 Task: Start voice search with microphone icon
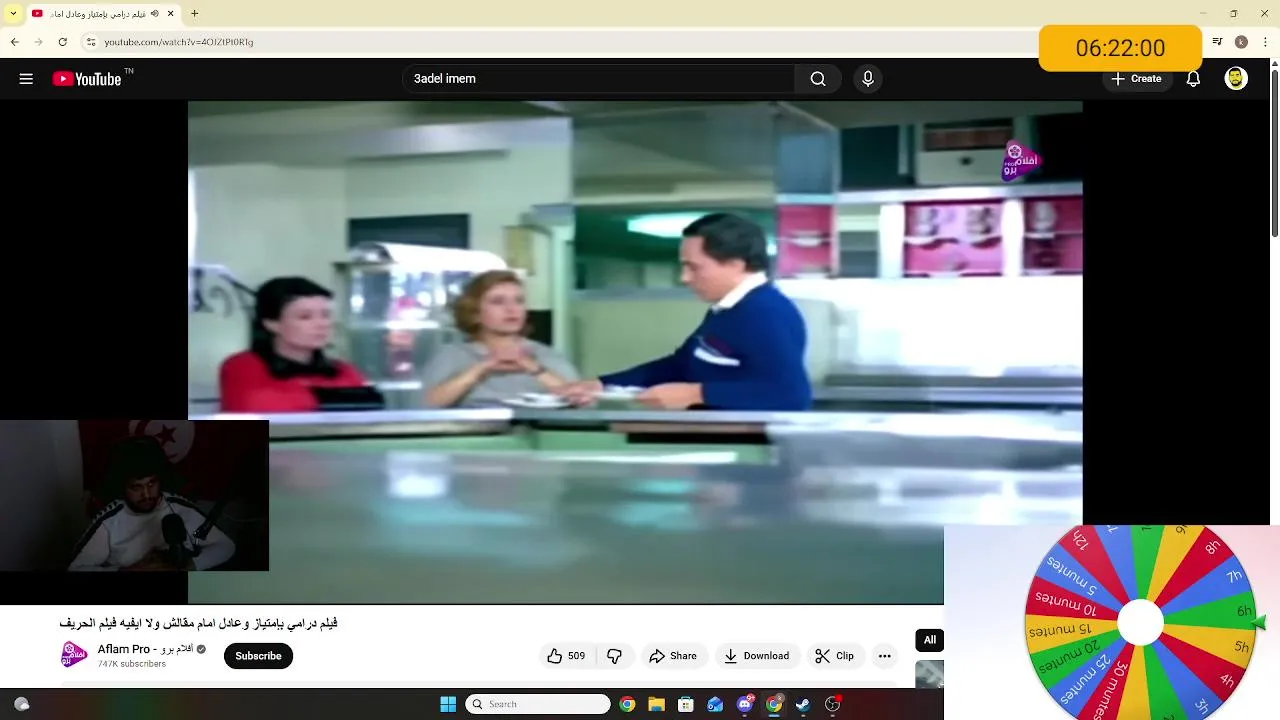(868, 79)
